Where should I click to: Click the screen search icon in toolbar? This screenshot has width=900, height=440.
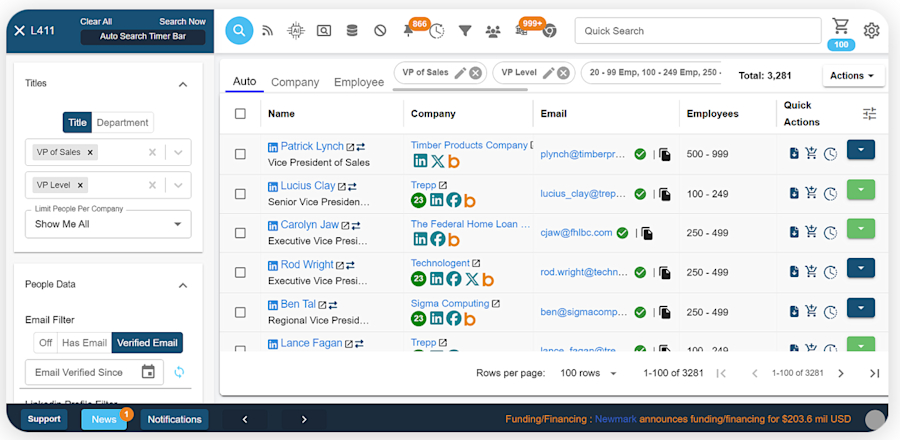[x=324, y=31]
